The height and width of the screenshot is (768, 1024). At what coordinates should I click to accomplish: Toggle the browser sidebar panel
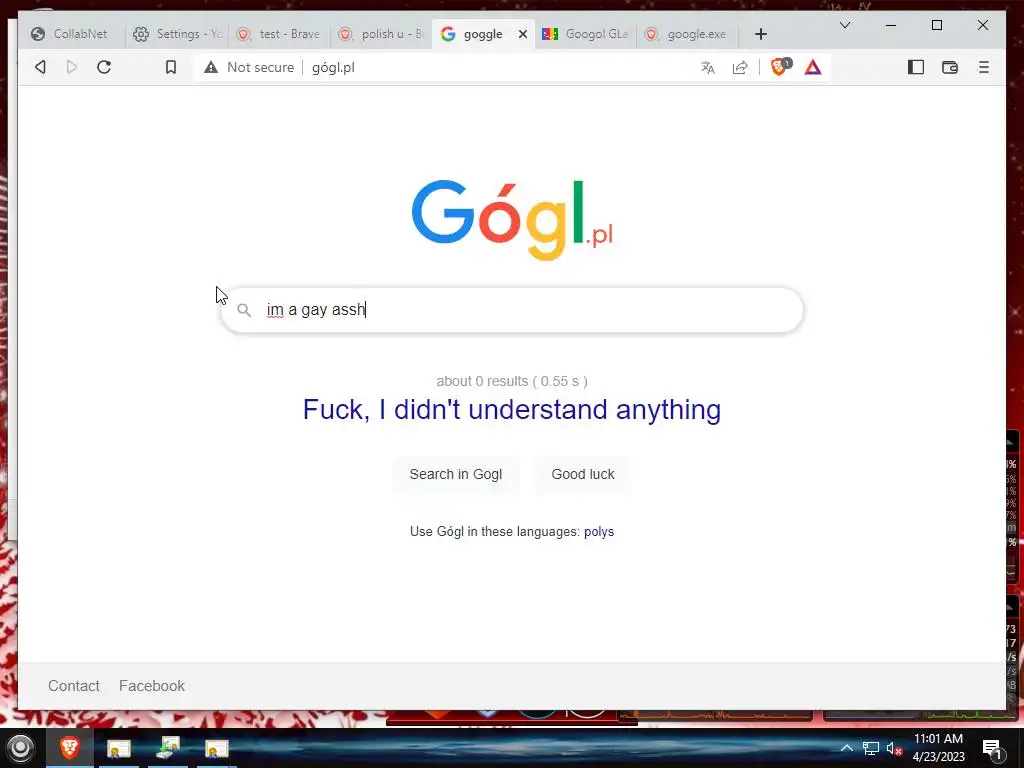coord(916,67)
